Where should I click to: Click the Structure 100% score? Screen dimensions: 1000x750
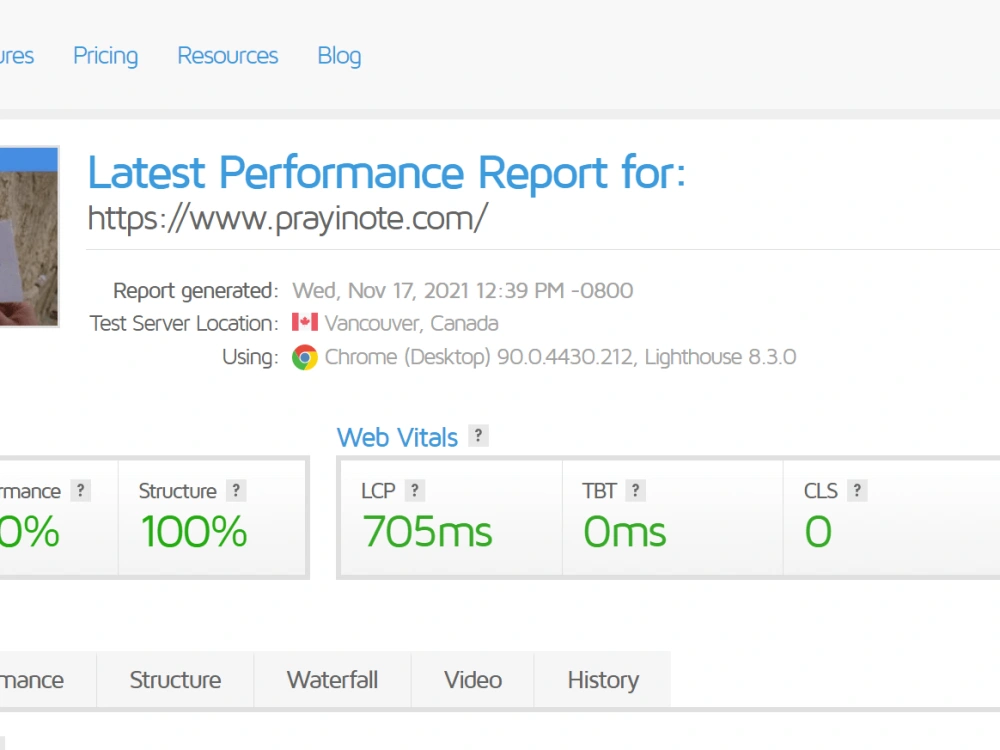pos(194,532)
